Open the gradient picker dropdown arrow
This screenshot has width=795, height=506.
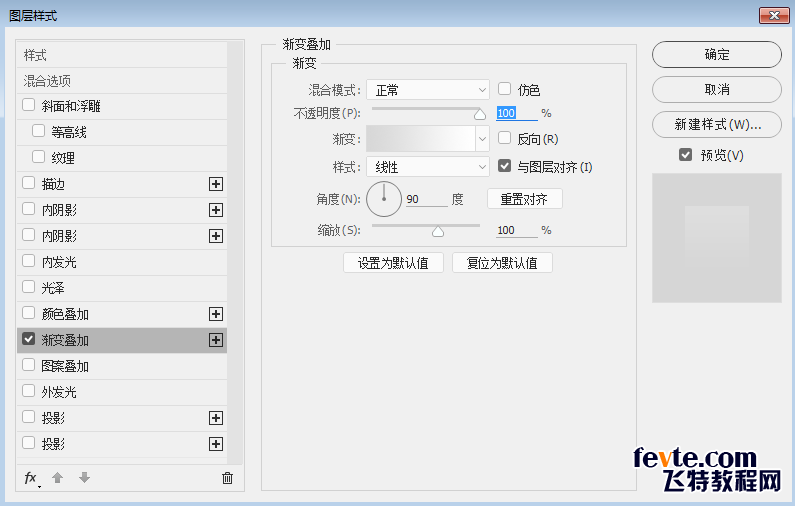[x=482, y=138]
